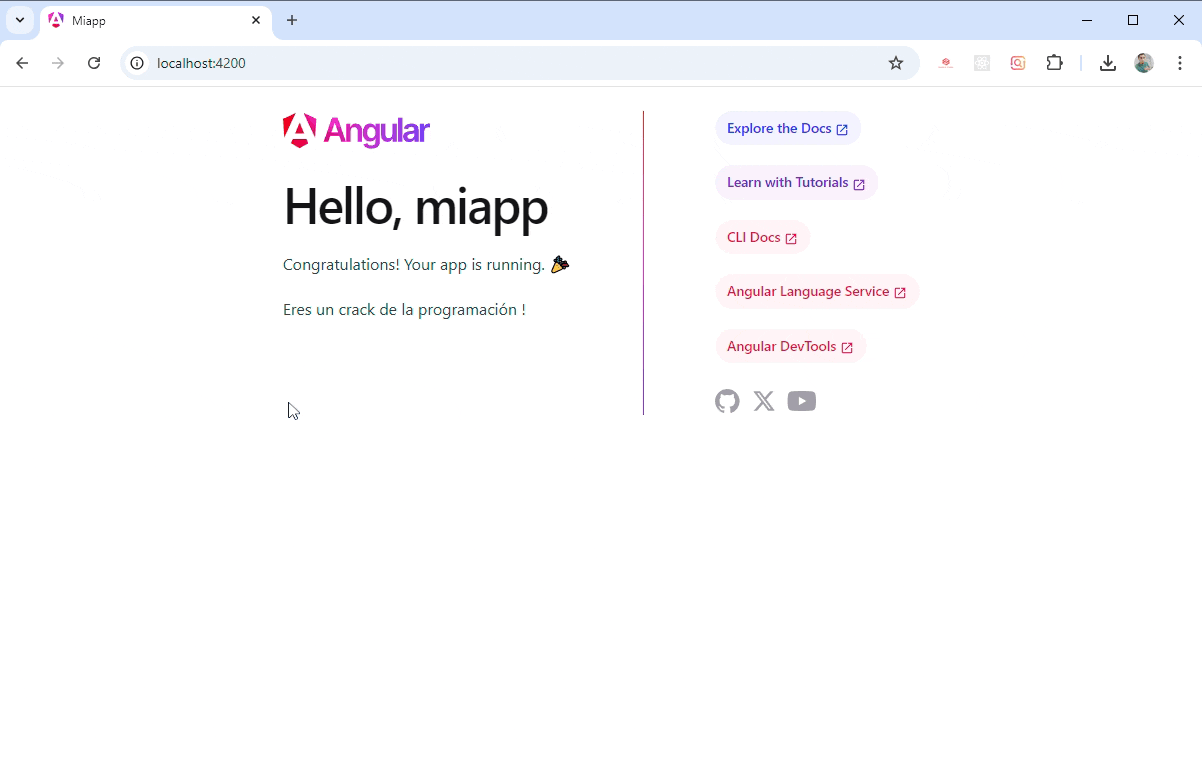The height and width of the screenshot is (760, 1202).
Task: Open the X (Twitter) icon link
Action: (764, 401)
